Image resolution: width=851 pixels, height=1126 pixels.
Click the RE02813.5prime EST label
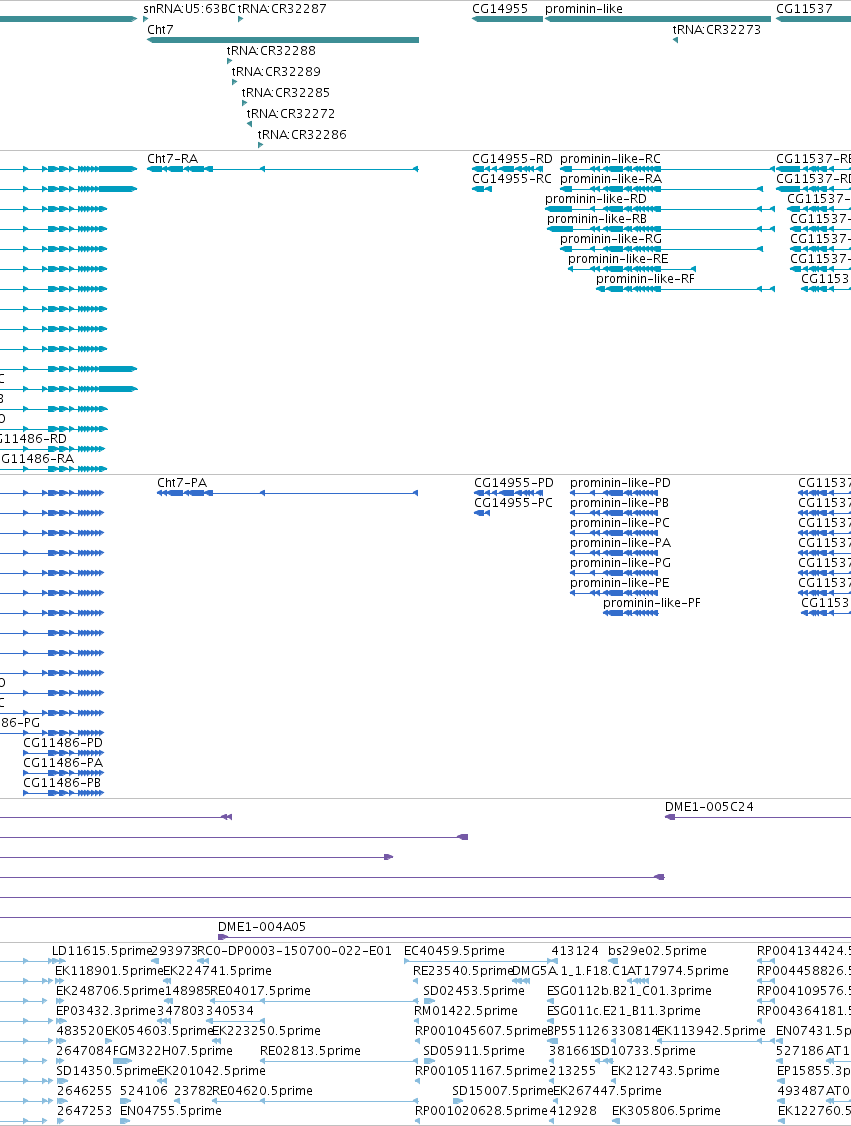click(x=310, y=1051)
